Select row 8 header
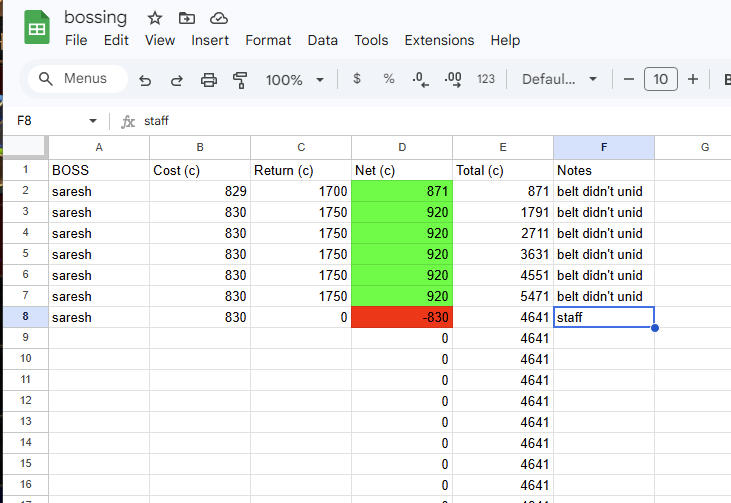This screenshot has height=503, width=731. coord(26,317)
